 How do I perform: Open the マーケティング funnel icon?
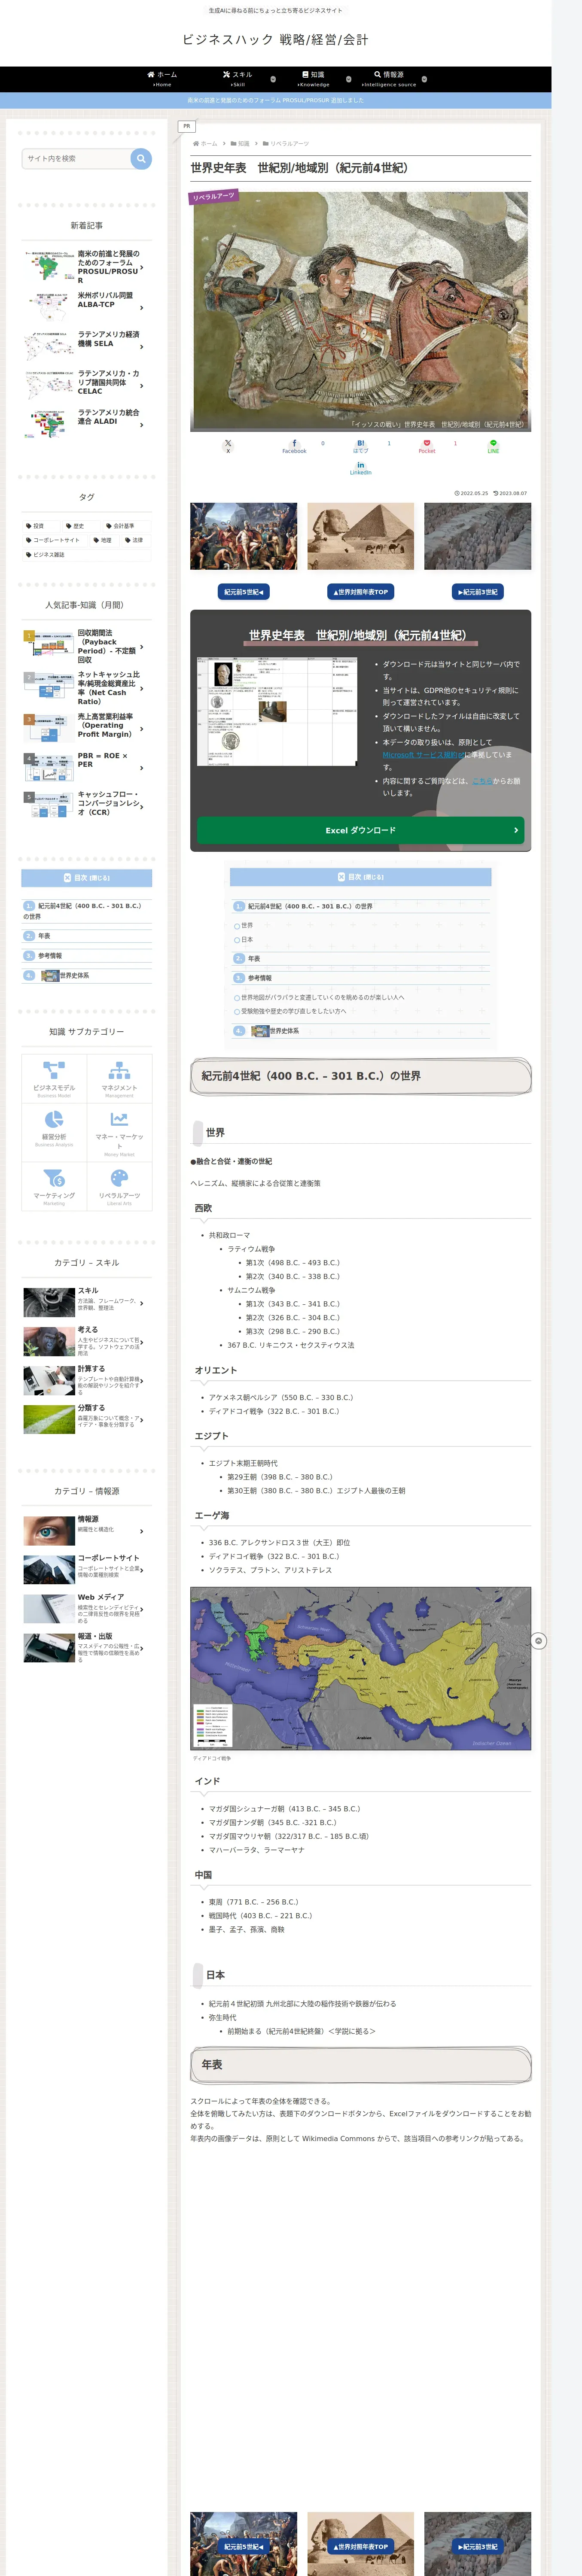pos(54,1178)
